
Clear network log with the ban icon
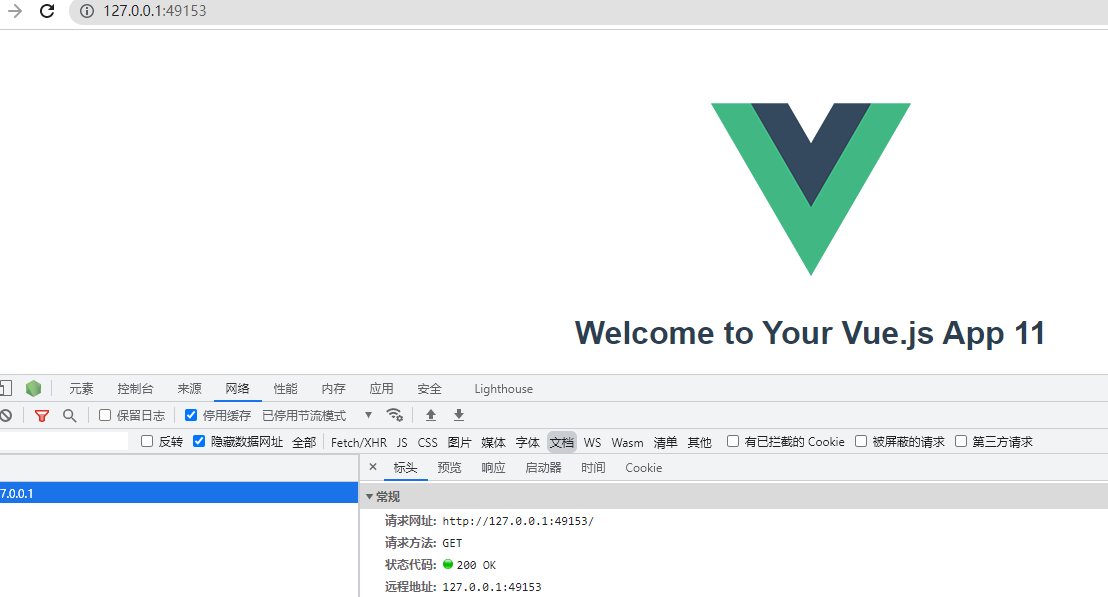(x=6, y=415)
